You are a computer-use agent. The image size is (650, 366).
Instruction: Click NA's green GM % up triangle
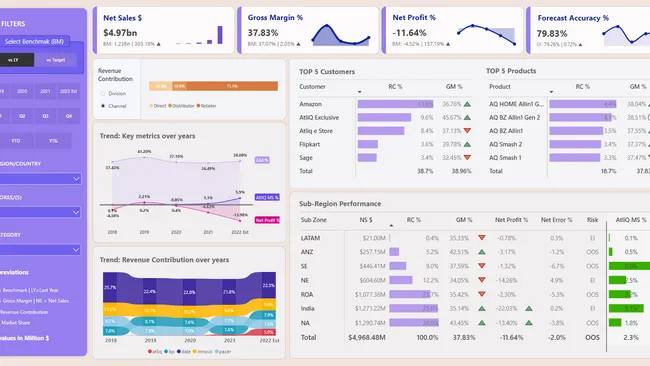[x=482, y=322]
